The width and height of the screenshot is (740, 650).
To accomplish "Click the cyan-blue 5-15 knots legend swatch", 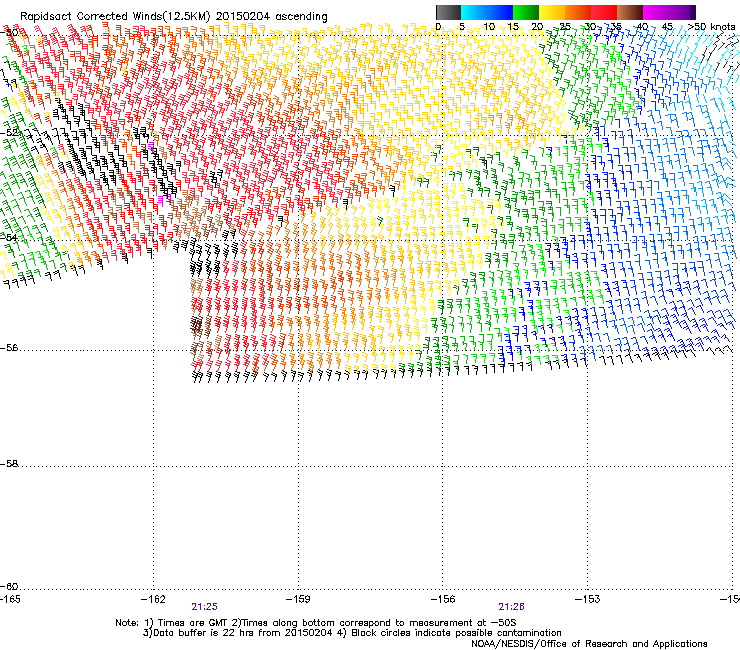I will (x=487, y=12).
